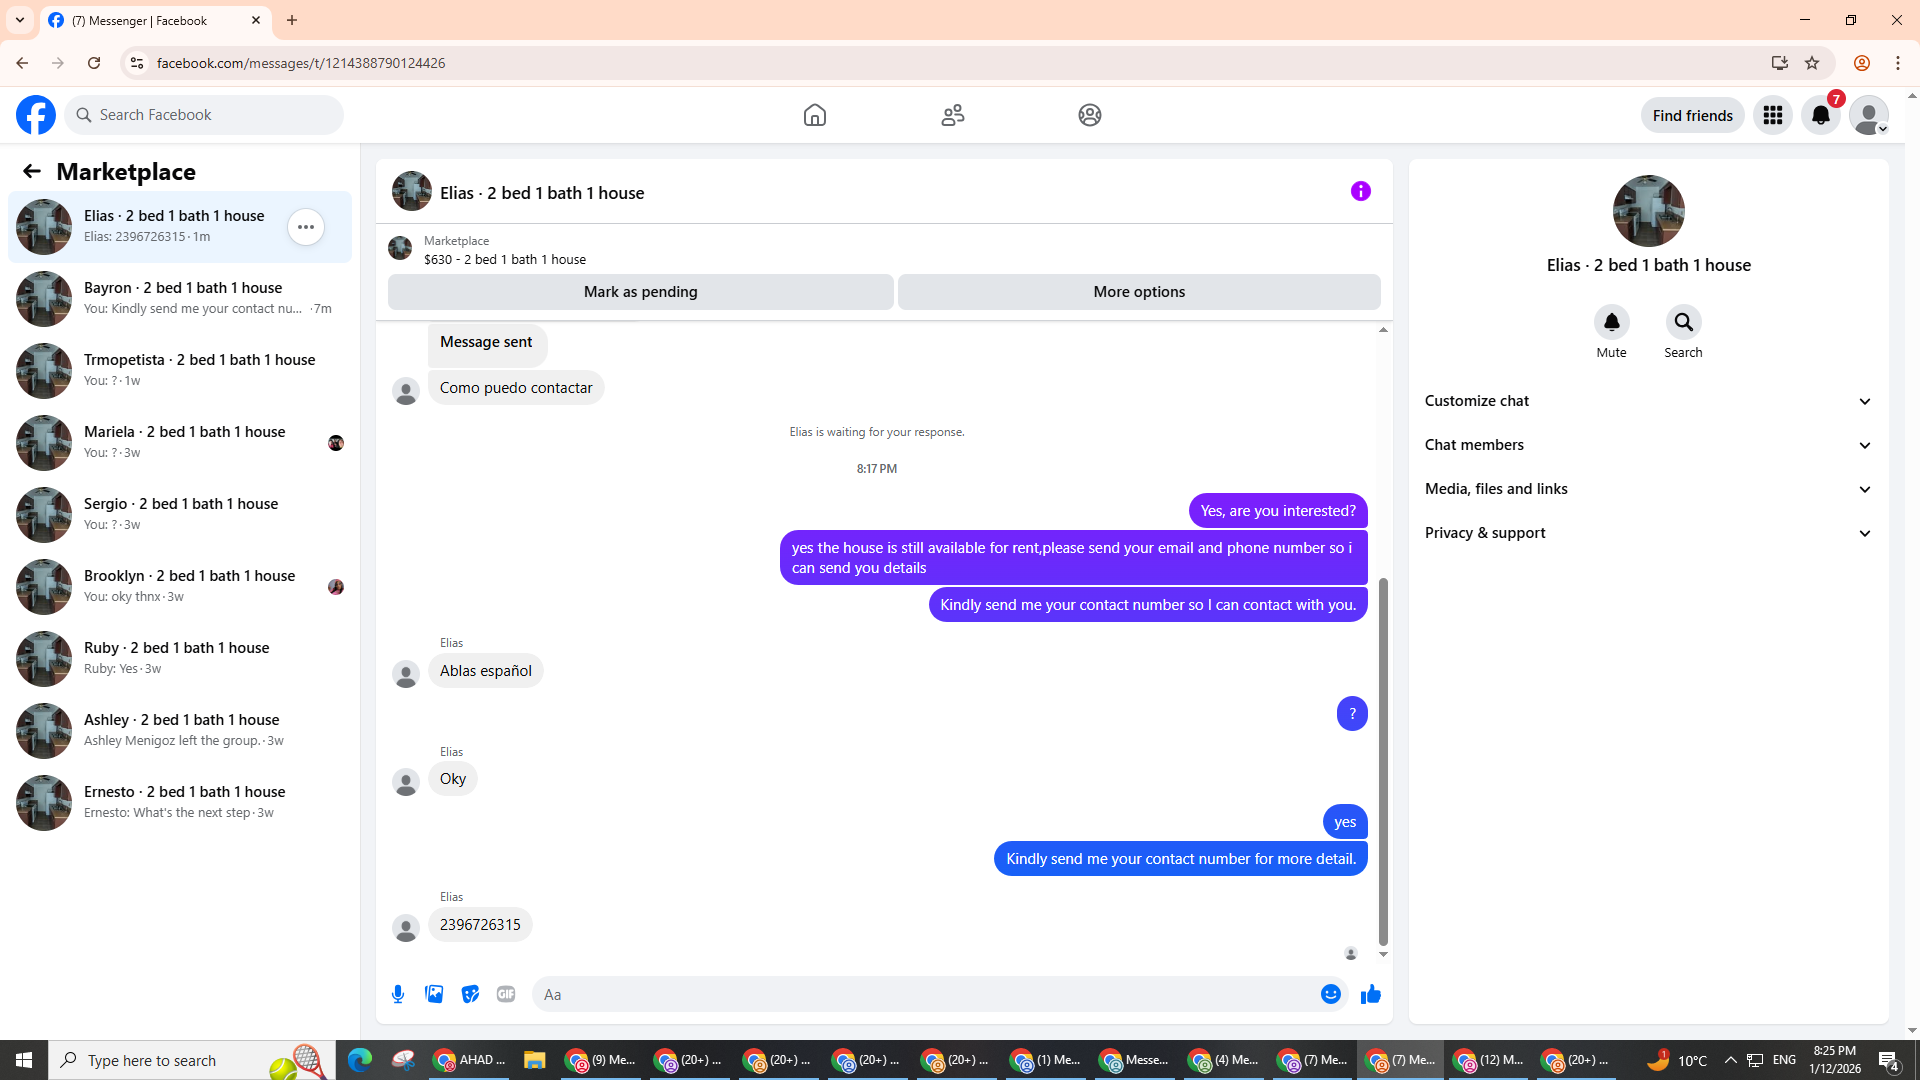Mute the Elias conversation
This screenshot has height=1080, width=1920.
point(1611,322)
